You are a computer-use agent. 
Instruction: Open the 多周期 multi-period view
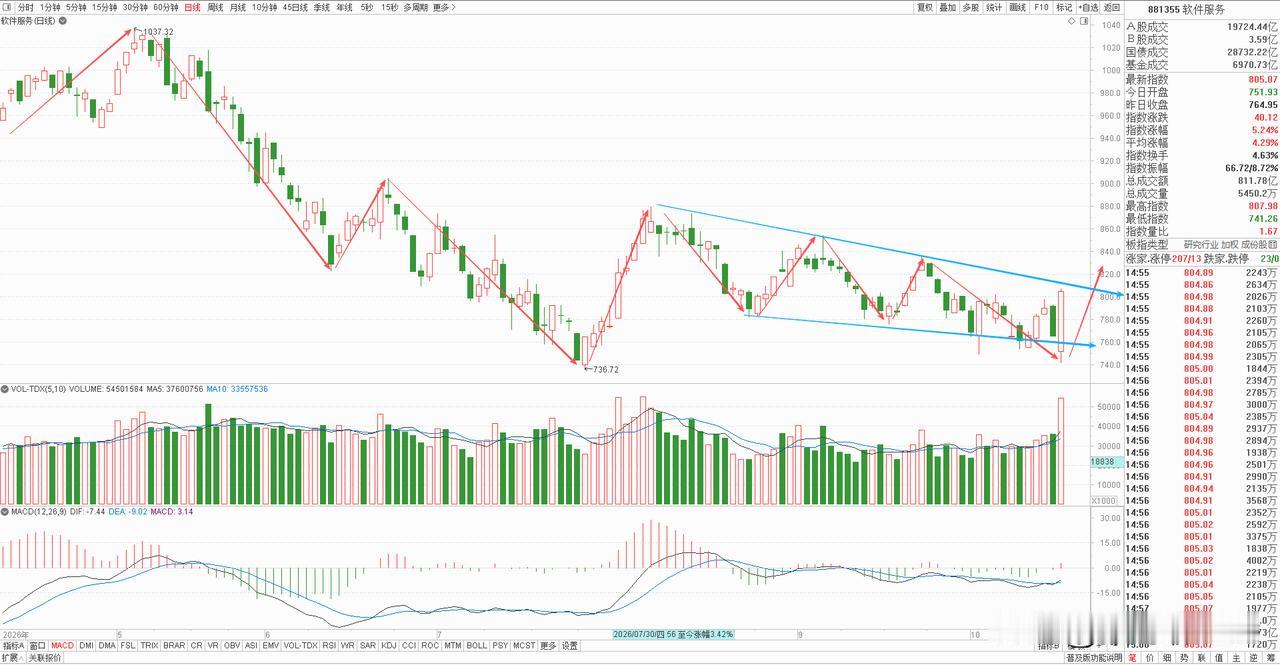[x=416, y=7]
